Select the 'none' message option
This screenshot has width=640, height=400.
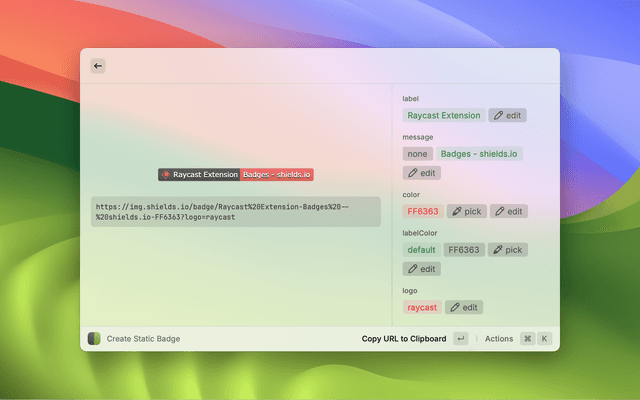pyautogui.click(x=417, y=154)
